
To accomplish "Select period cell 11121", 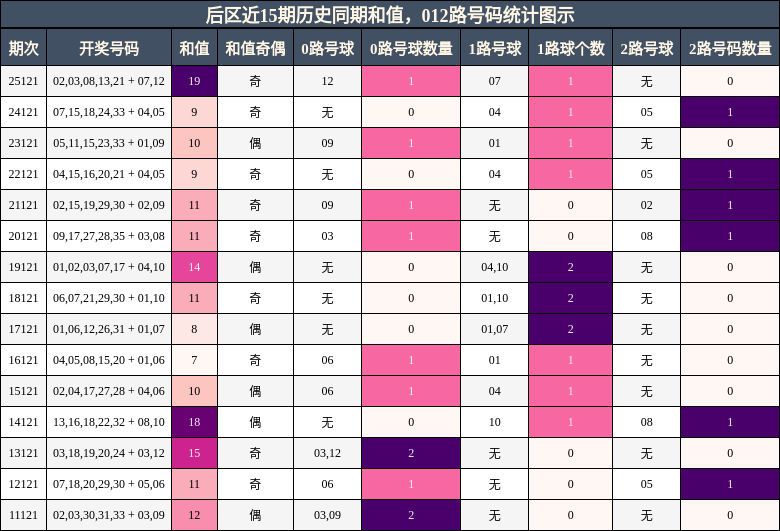I will point(23,515).
